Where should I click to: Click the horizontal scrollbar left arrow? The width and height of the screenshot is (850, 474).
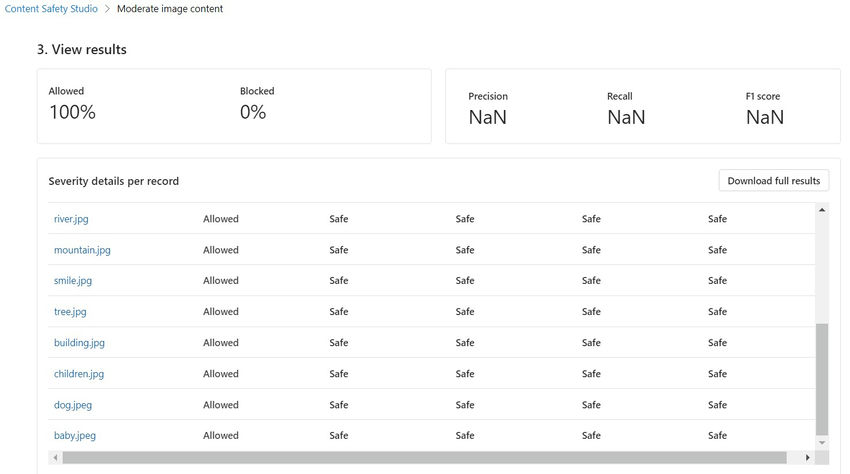click(x=55, y=458)
